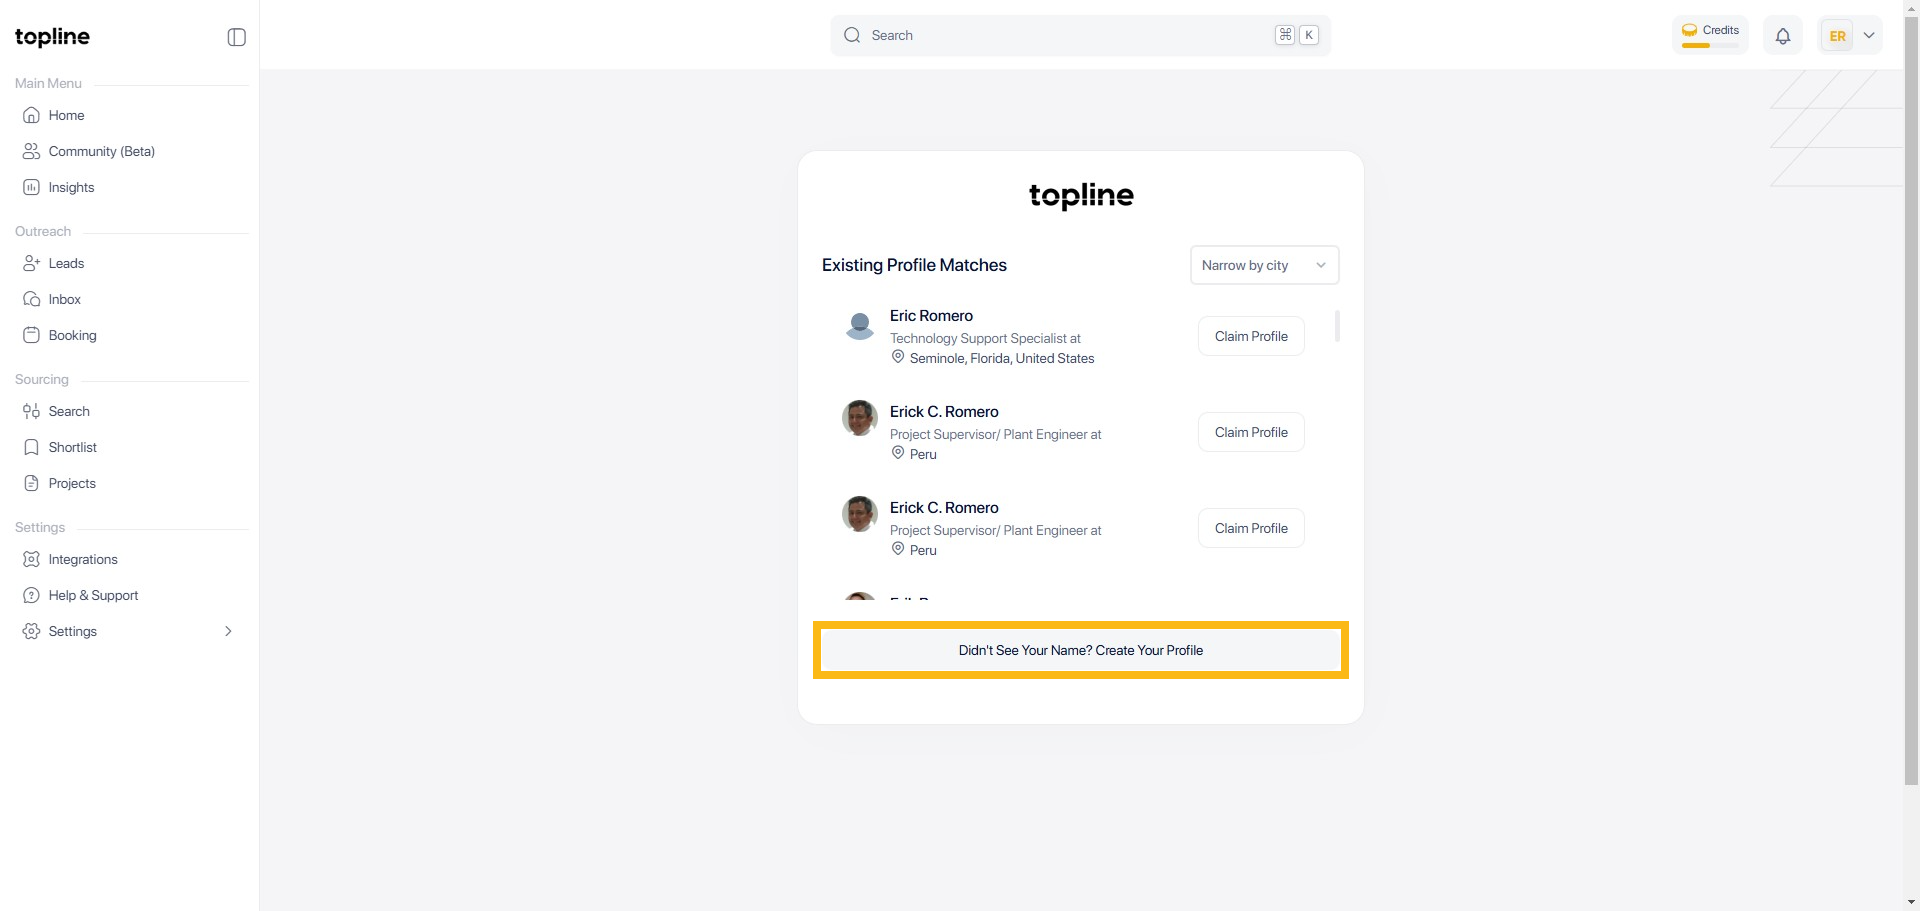Claim the Eric Romero profile
Image resolution: width=1920 pixels, height=911 pixels.
pyautogui.click(x=1251, y=336)
